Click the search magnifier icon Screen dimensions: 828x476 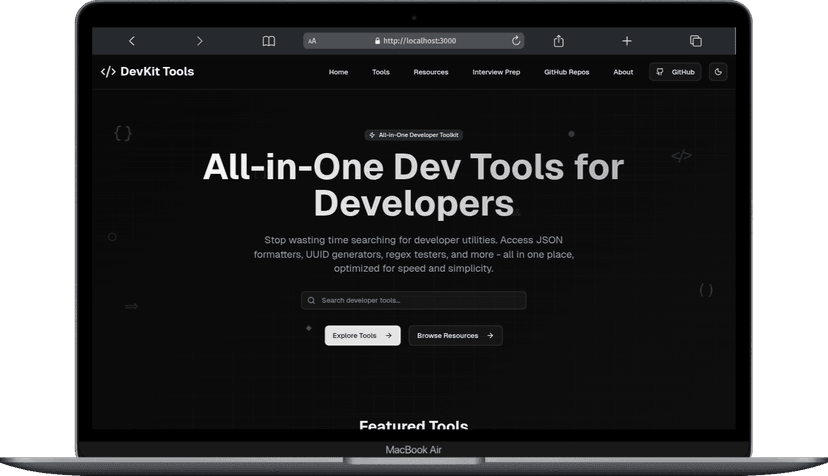click(x=312, y=300)
